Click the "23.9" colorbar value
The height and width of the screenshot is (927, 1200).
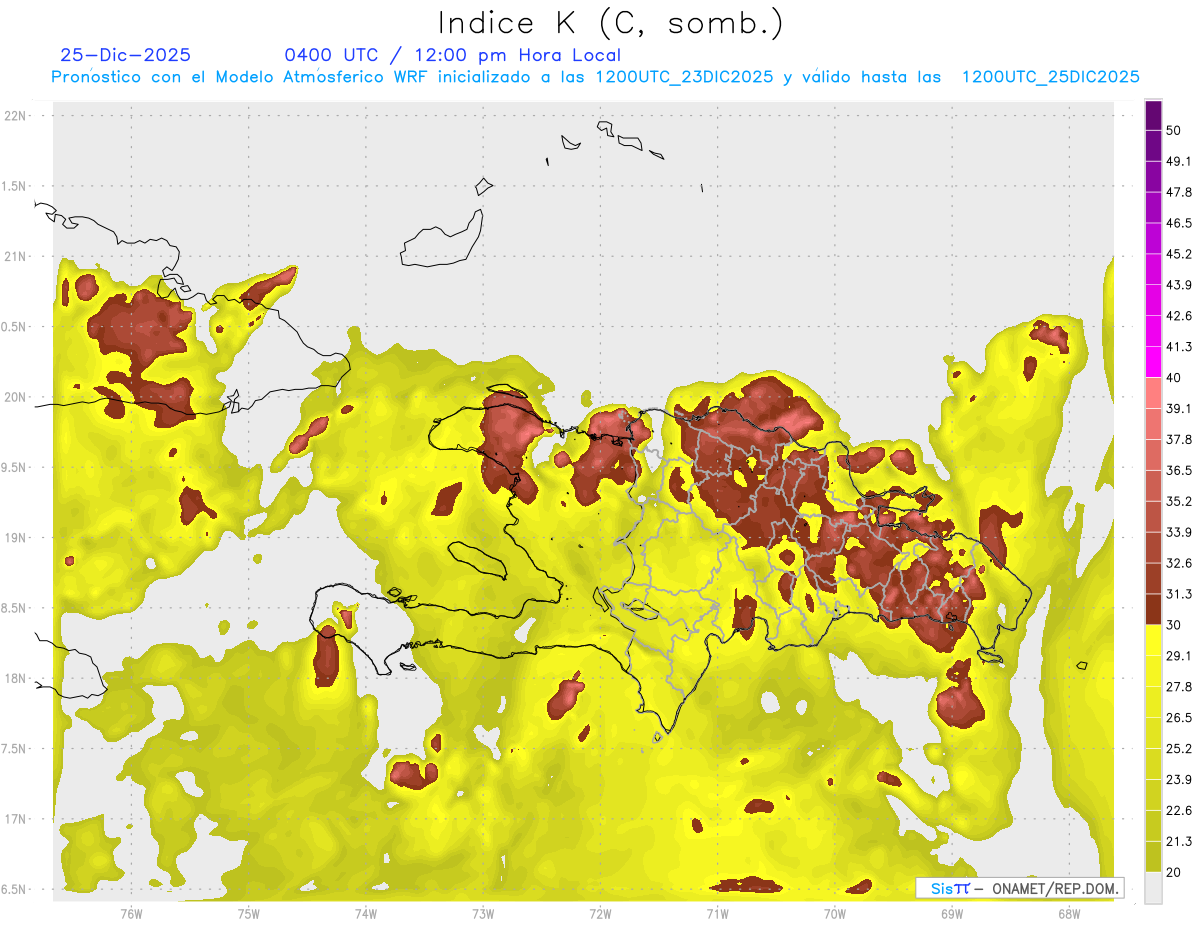coord(1179,780)
